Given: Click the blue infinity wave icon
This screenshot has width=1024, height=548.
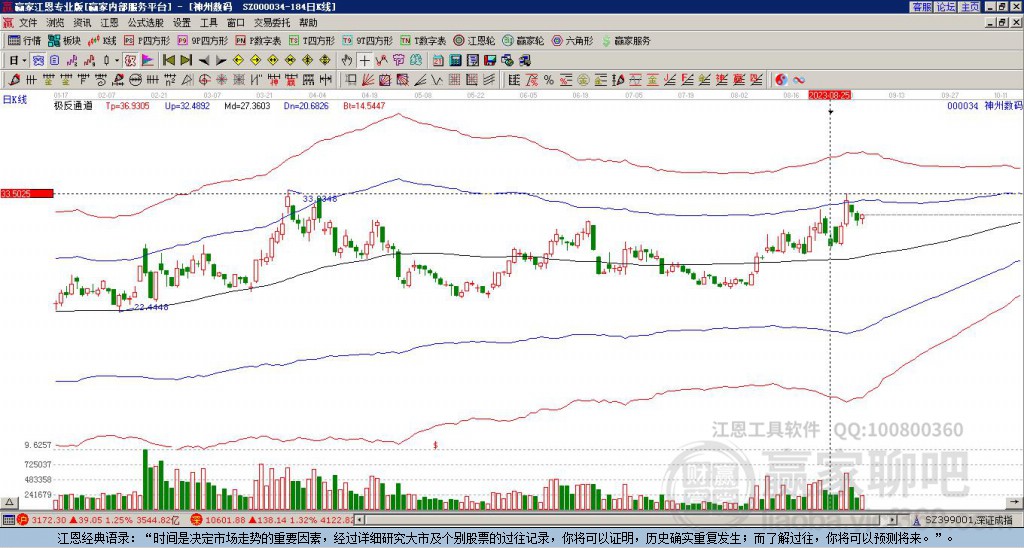Looking at the screenshot, I should point(799,80).
